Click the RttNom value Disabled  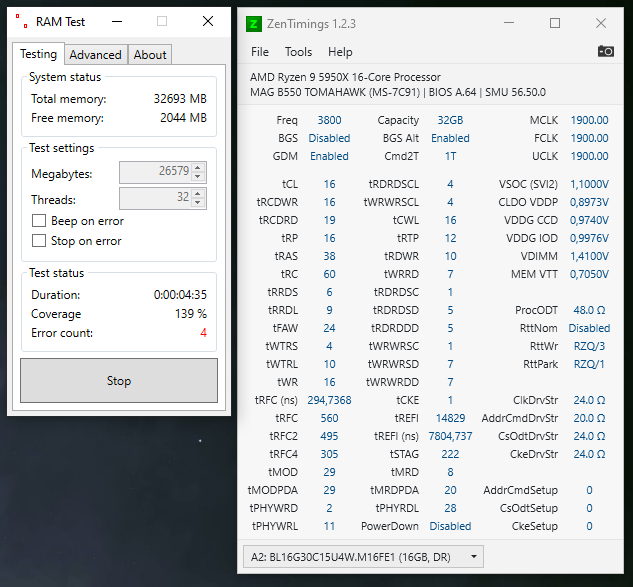[589, 328]
